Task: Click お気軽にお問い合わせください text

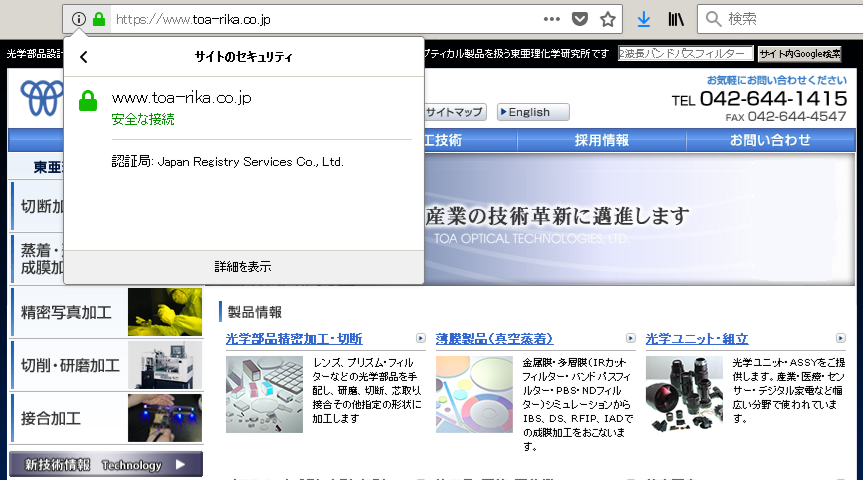Action: [x=777, y=80]
